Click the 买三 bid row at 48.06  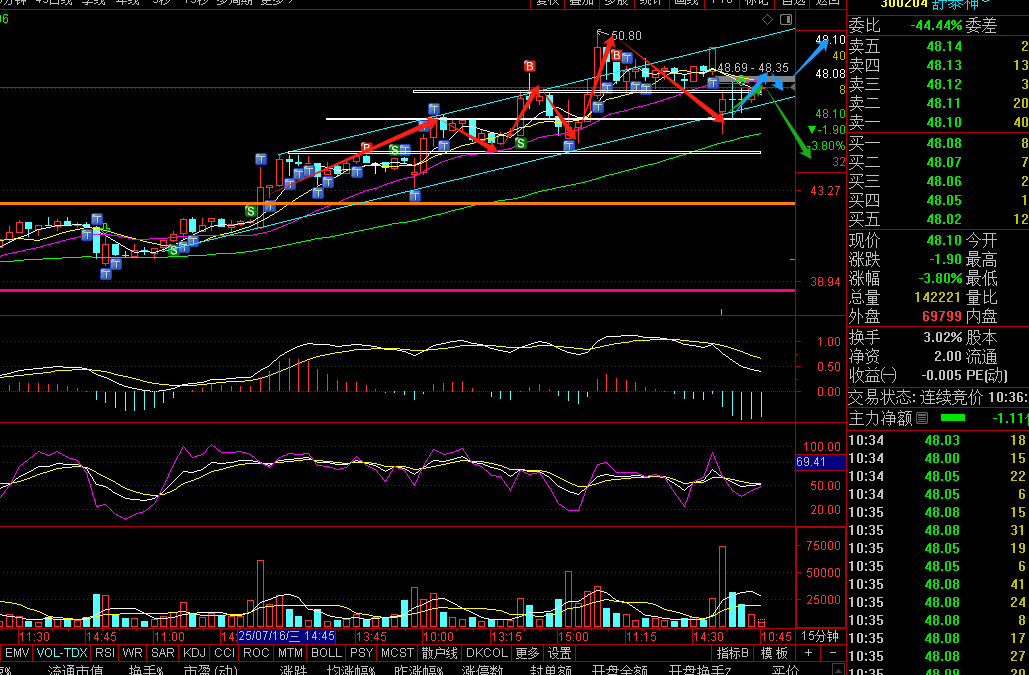[x=938, y=181]
